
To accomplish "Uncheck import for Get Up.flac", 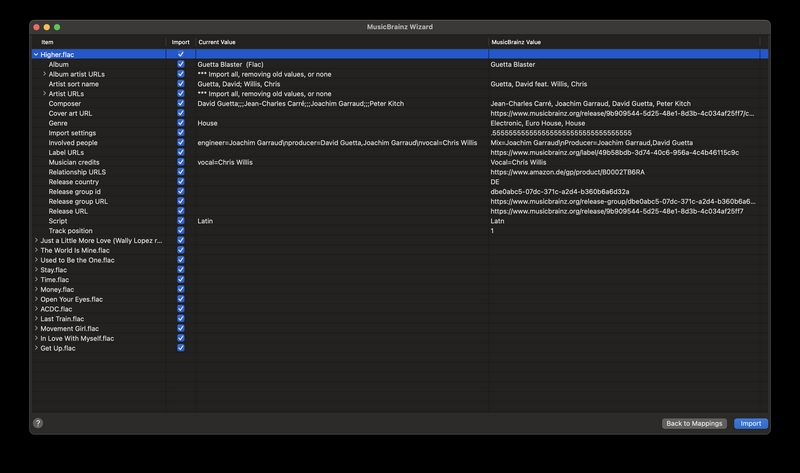I will pyautogui.click(x=181, y=348).
